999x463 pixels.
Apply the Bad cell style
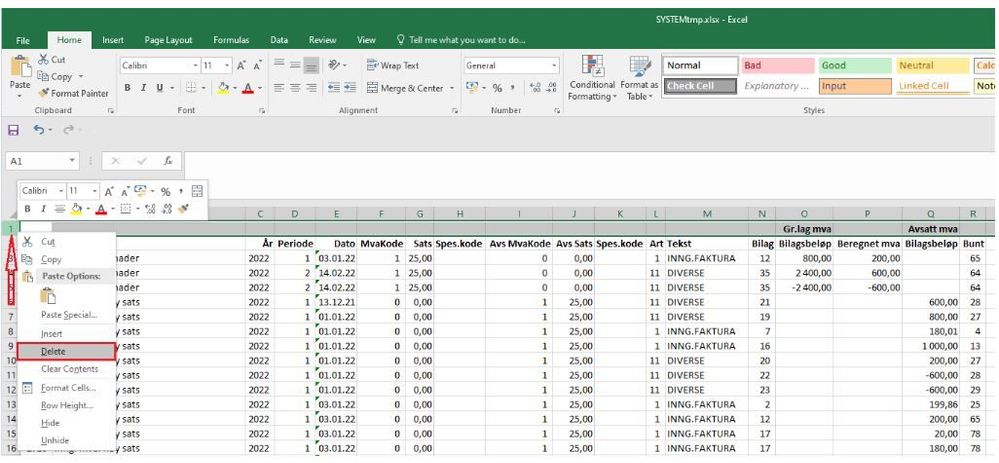778,66
